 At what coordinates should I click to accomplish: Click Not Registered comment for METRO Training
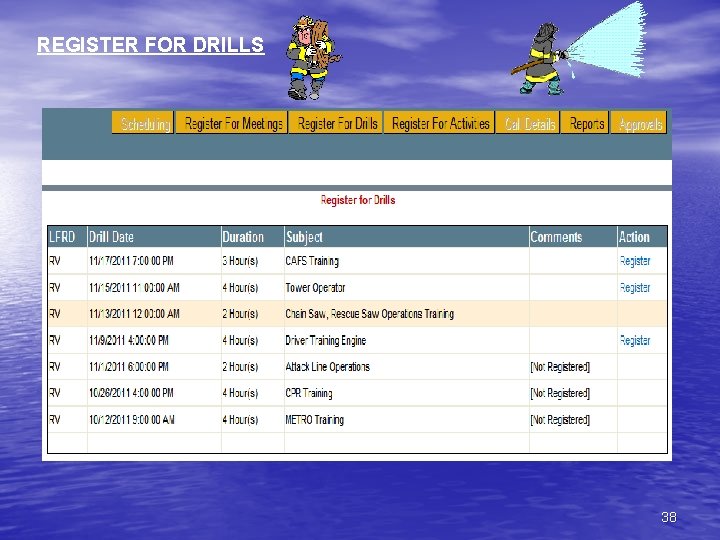pyautogui.click(x=560, y=420)
